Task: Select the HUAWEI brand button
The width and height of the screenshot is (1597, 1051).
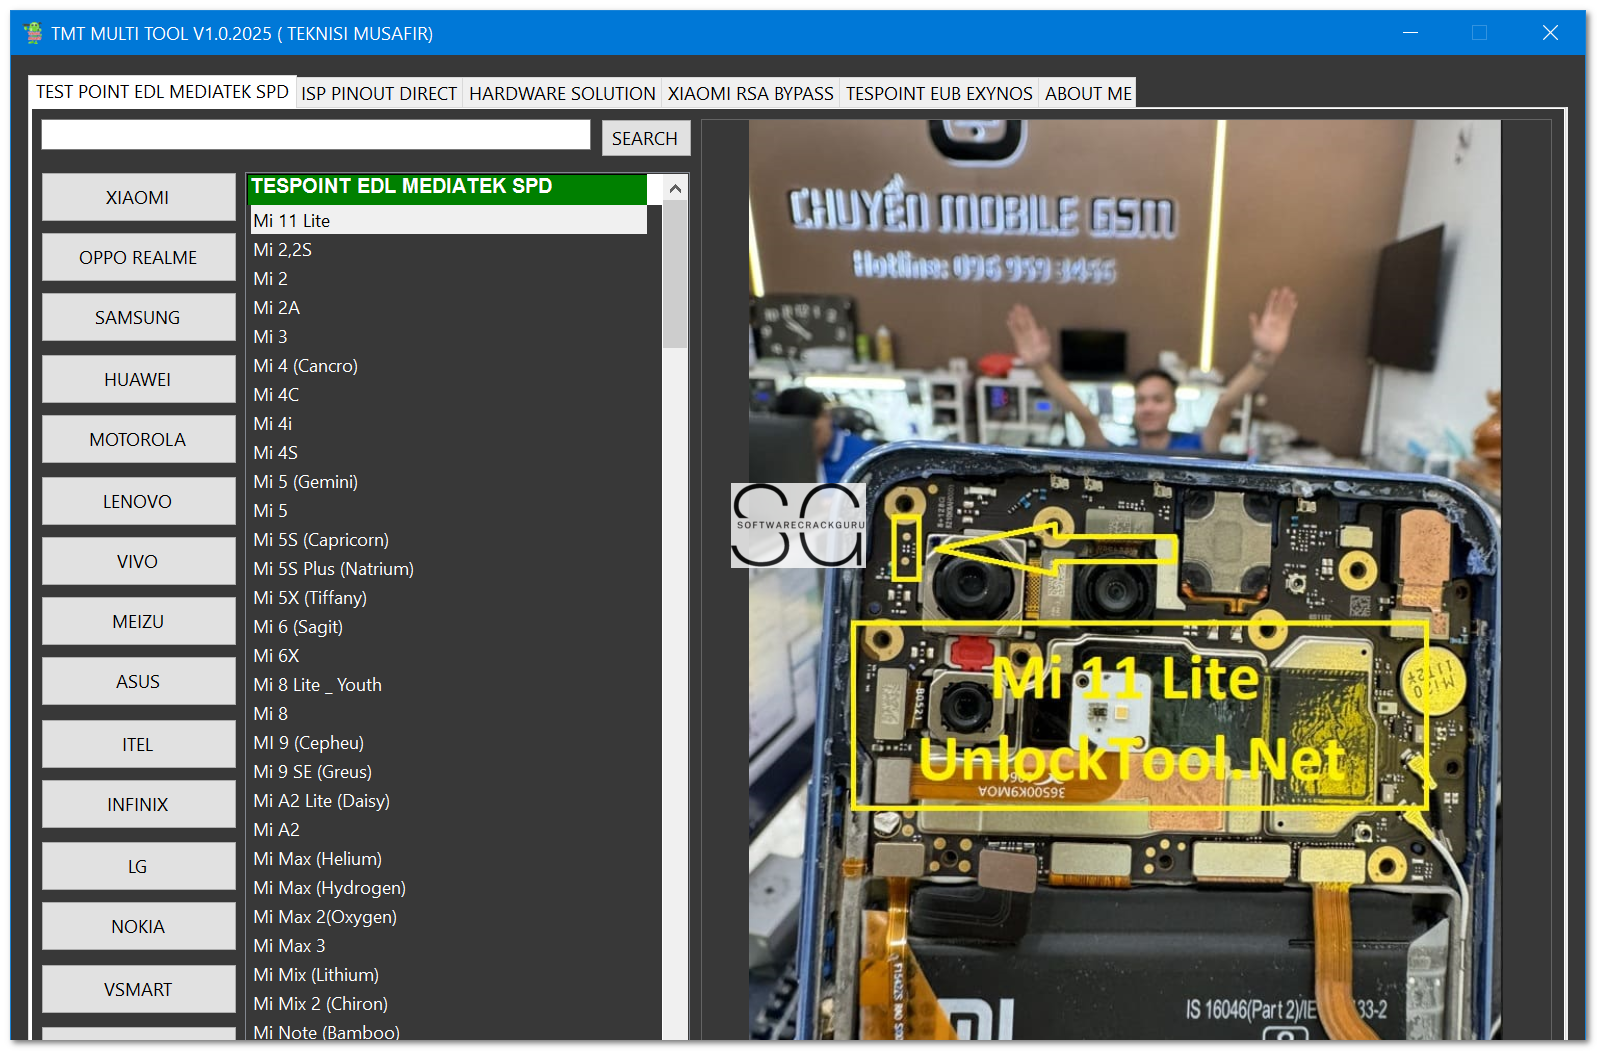Action: [x=138, y=379]
